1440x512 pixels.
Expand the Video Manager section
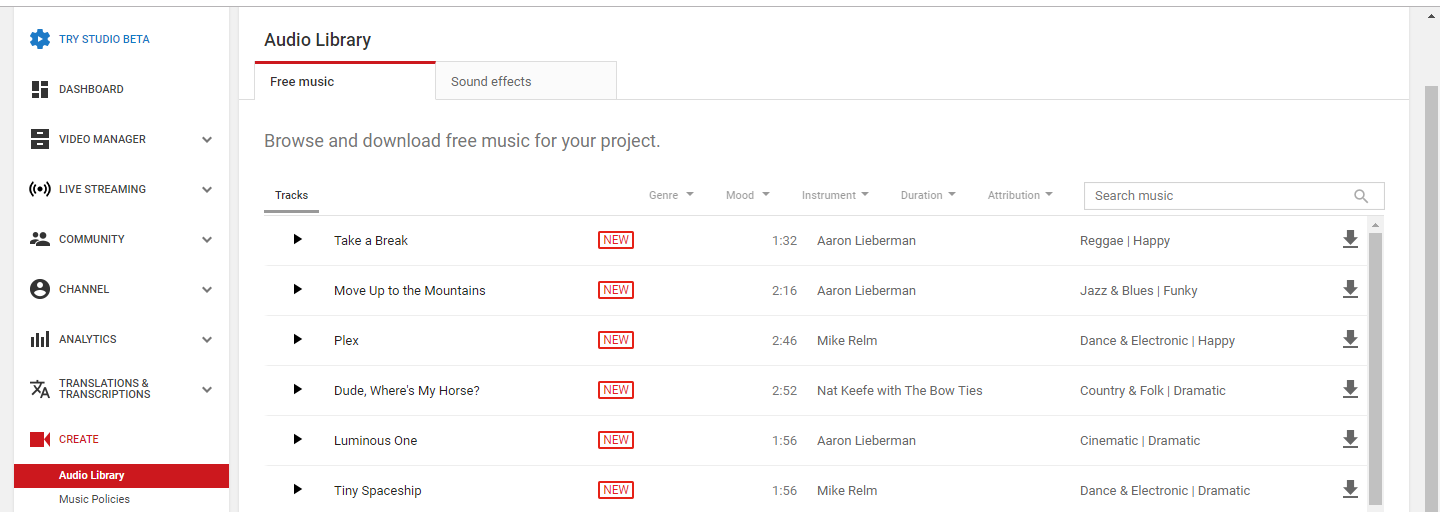click(x=207, y=139)
